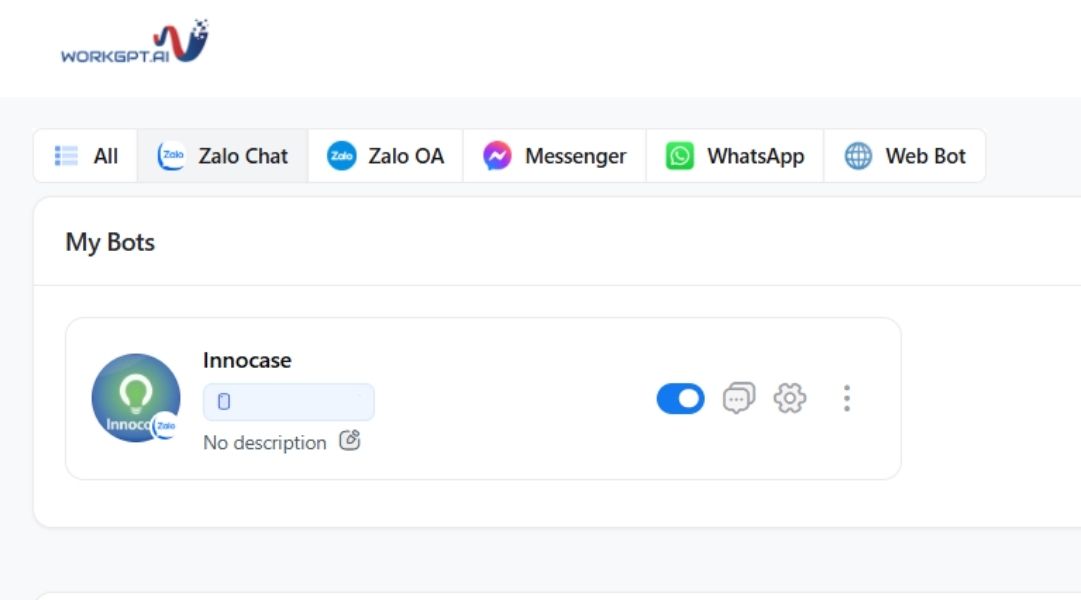Open the Innocase bot chat conversations icon
This screenshot has width=1081, height=600.
(738, 398)
